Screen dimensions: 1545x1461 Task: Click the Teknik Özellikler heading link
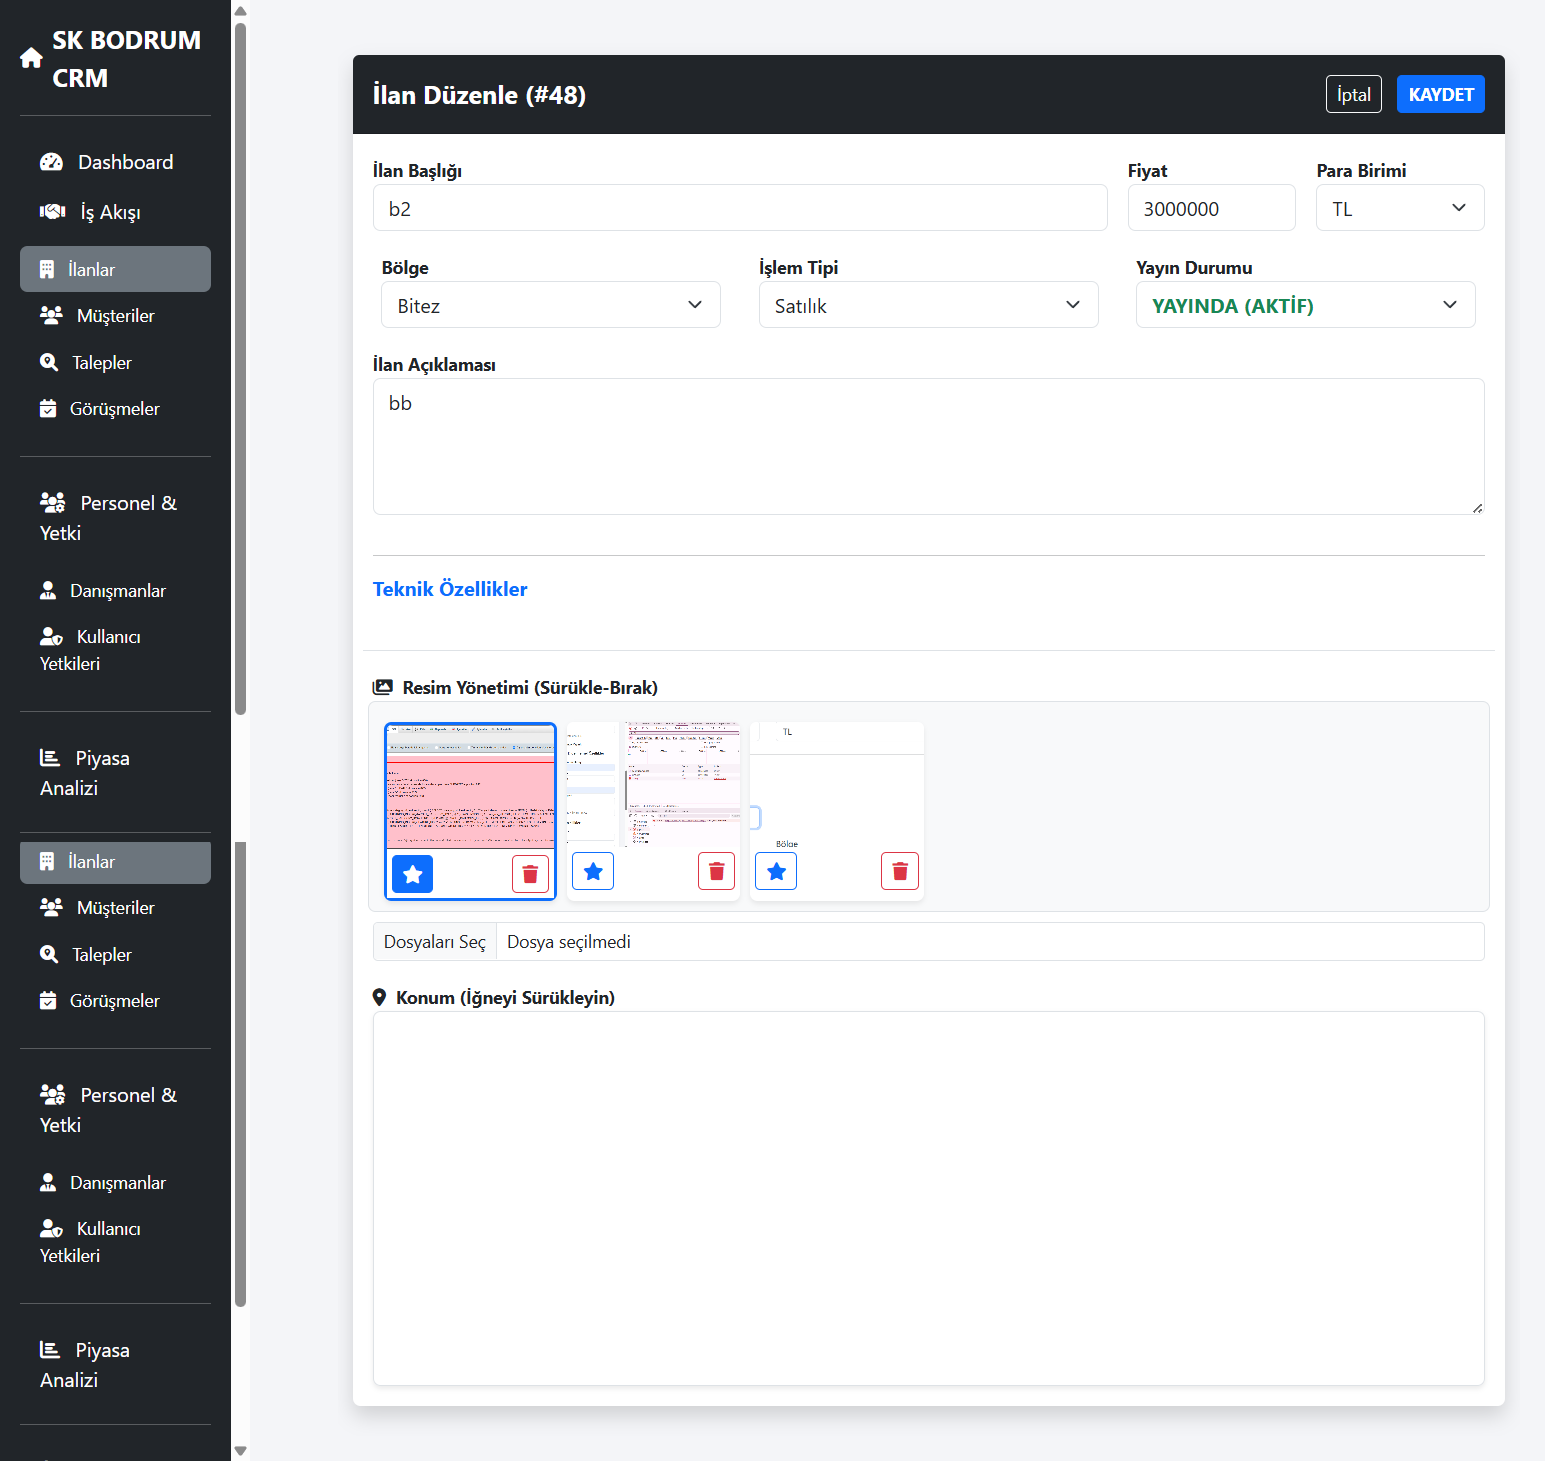(x=450, y=589)
